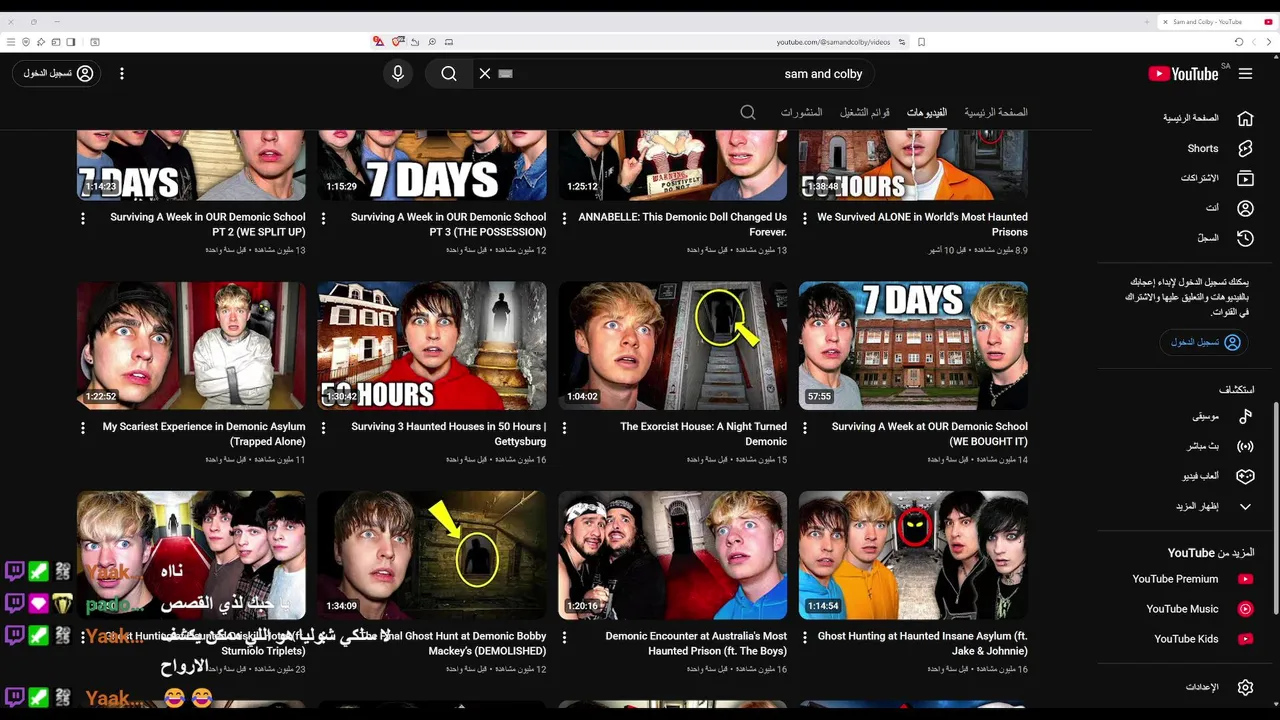Screen dimensions: 1280x720
Task: Click the browser address bar URL
Action: [x=833, y=42]
